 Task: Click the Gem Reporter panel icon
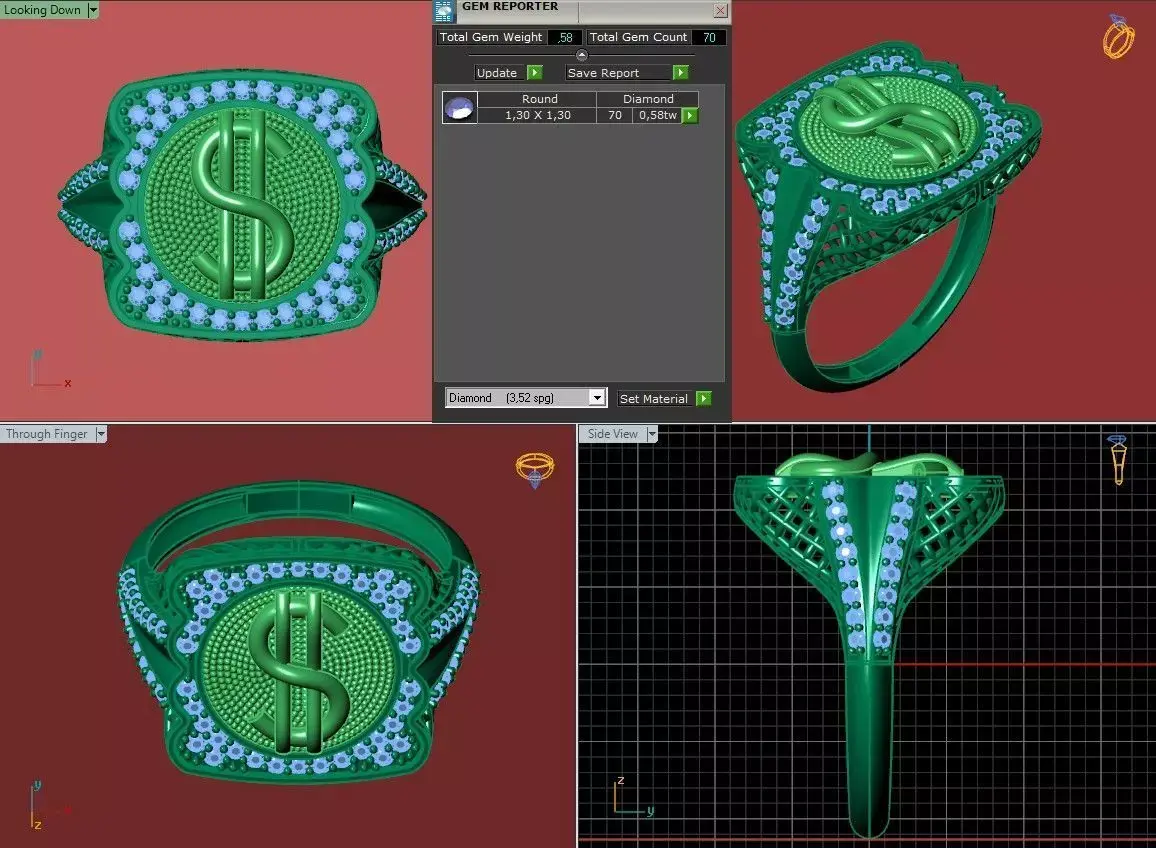(445, 11)
